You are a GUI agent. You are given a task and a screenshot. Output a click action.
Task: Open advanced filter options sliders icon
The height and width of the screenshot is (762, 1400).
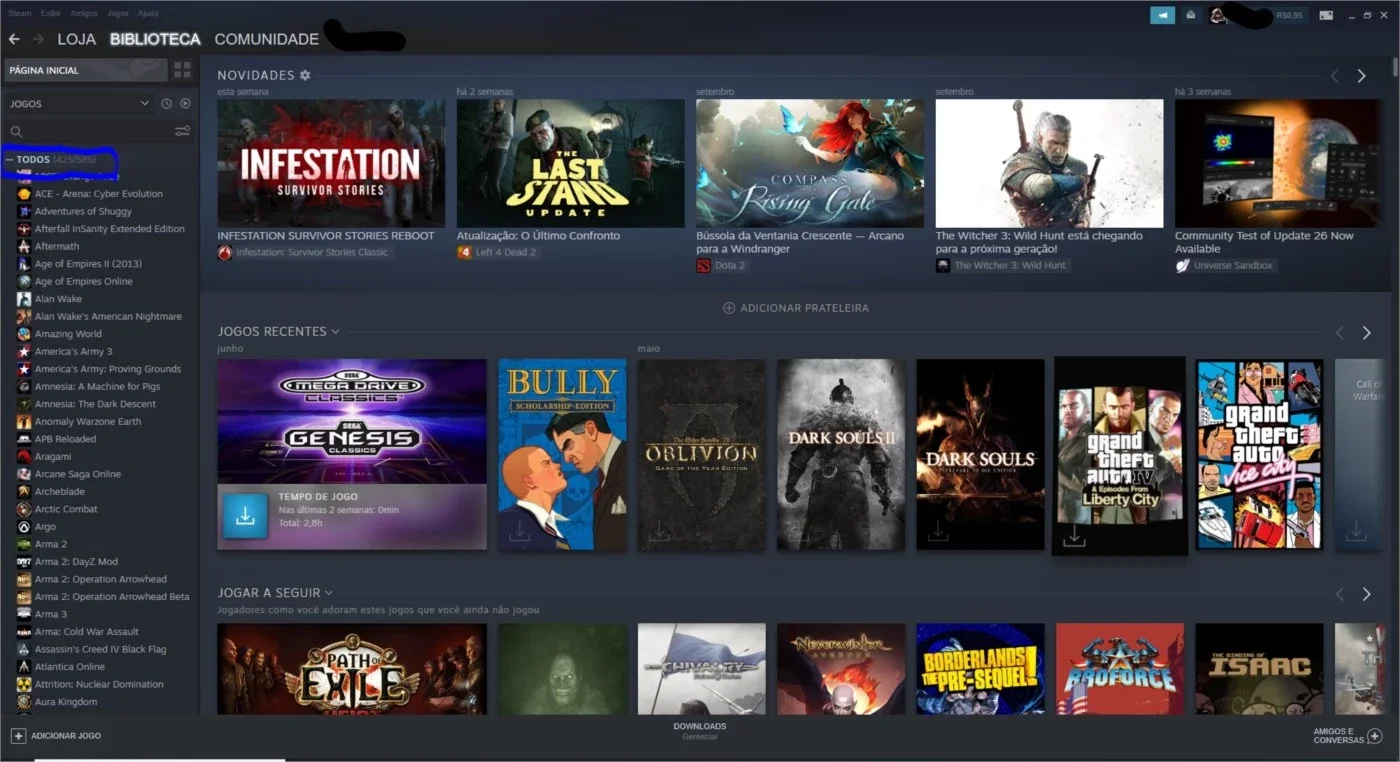[182, 131]
